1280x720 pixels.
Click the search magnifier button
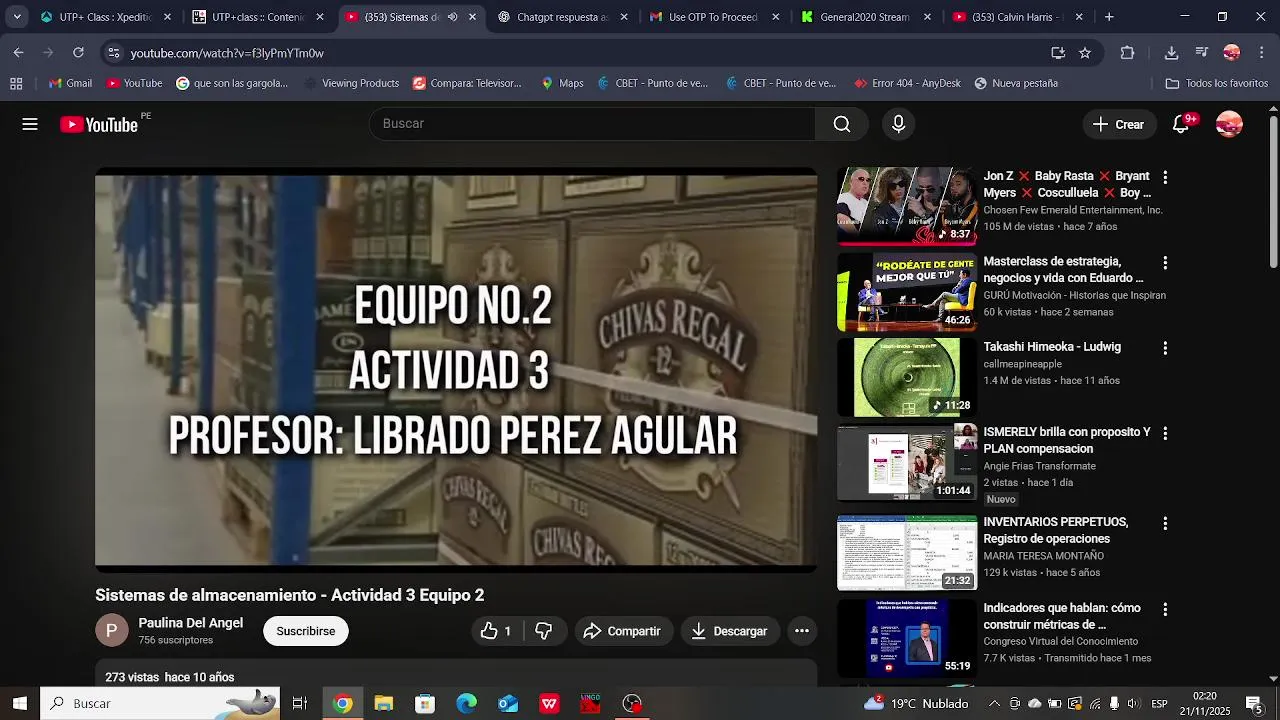(842, 124)
